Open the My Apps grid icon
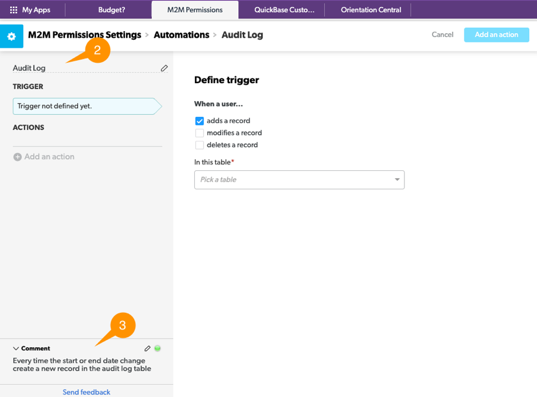The height and width of the screenshot is (397, 537). [13, 10]
